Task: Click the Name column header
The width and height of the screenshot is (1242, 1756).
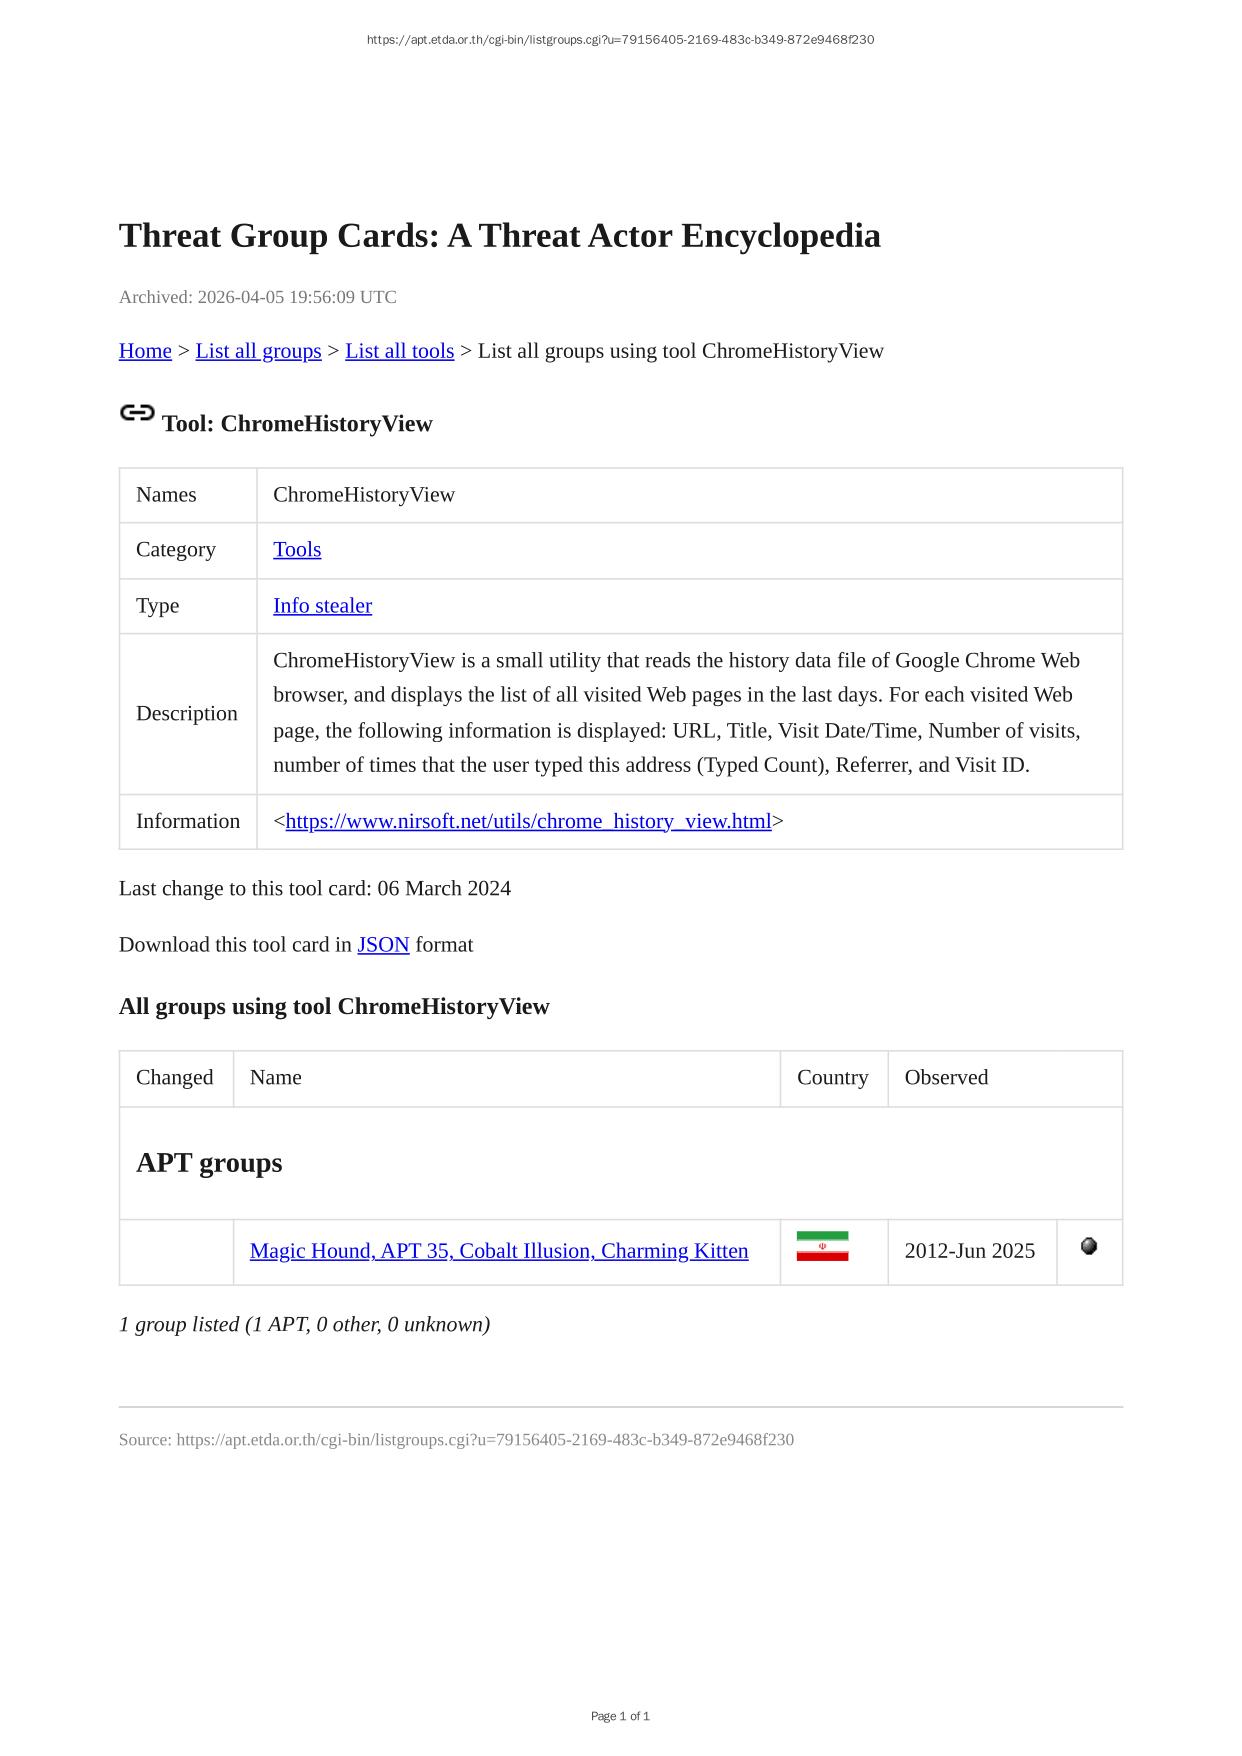Action: pyautogui.click(x=276, y=1078)
